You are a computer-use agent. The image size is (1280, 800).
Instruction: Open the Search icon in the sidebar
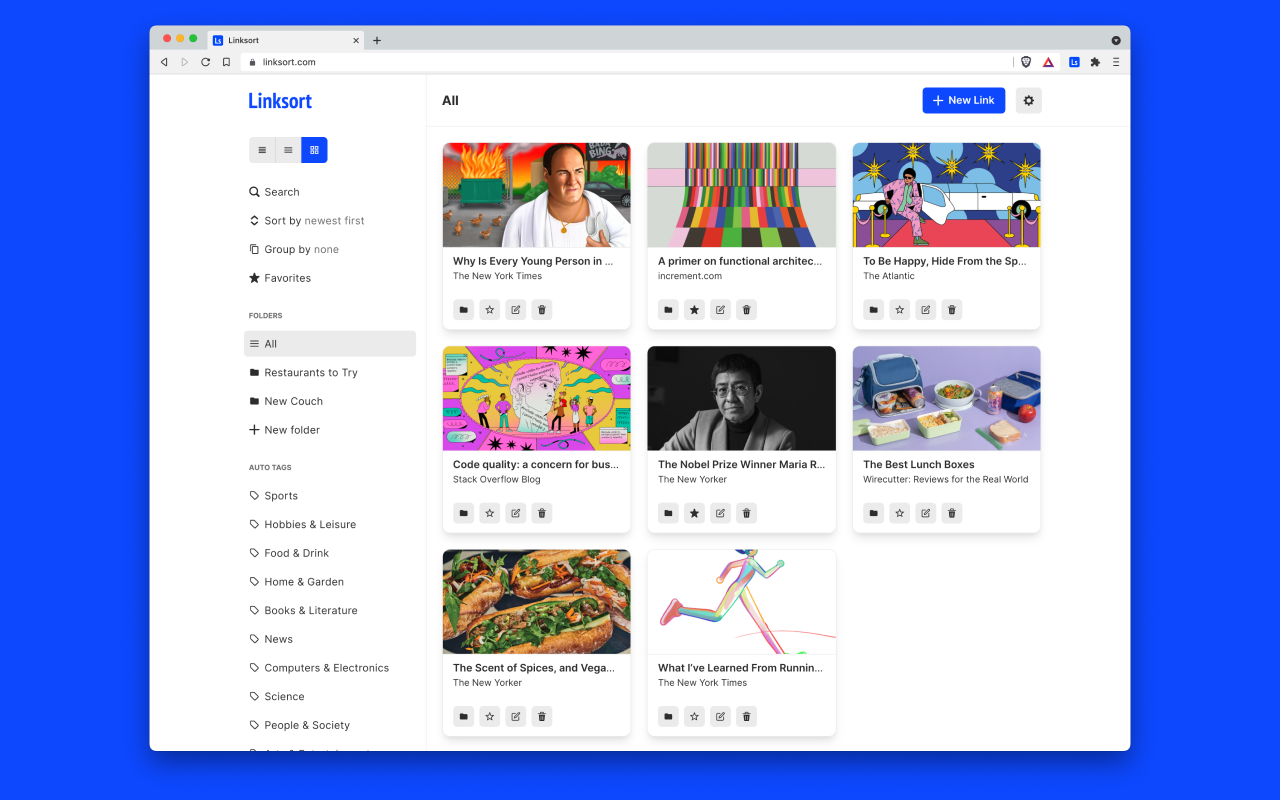[274, 191]
